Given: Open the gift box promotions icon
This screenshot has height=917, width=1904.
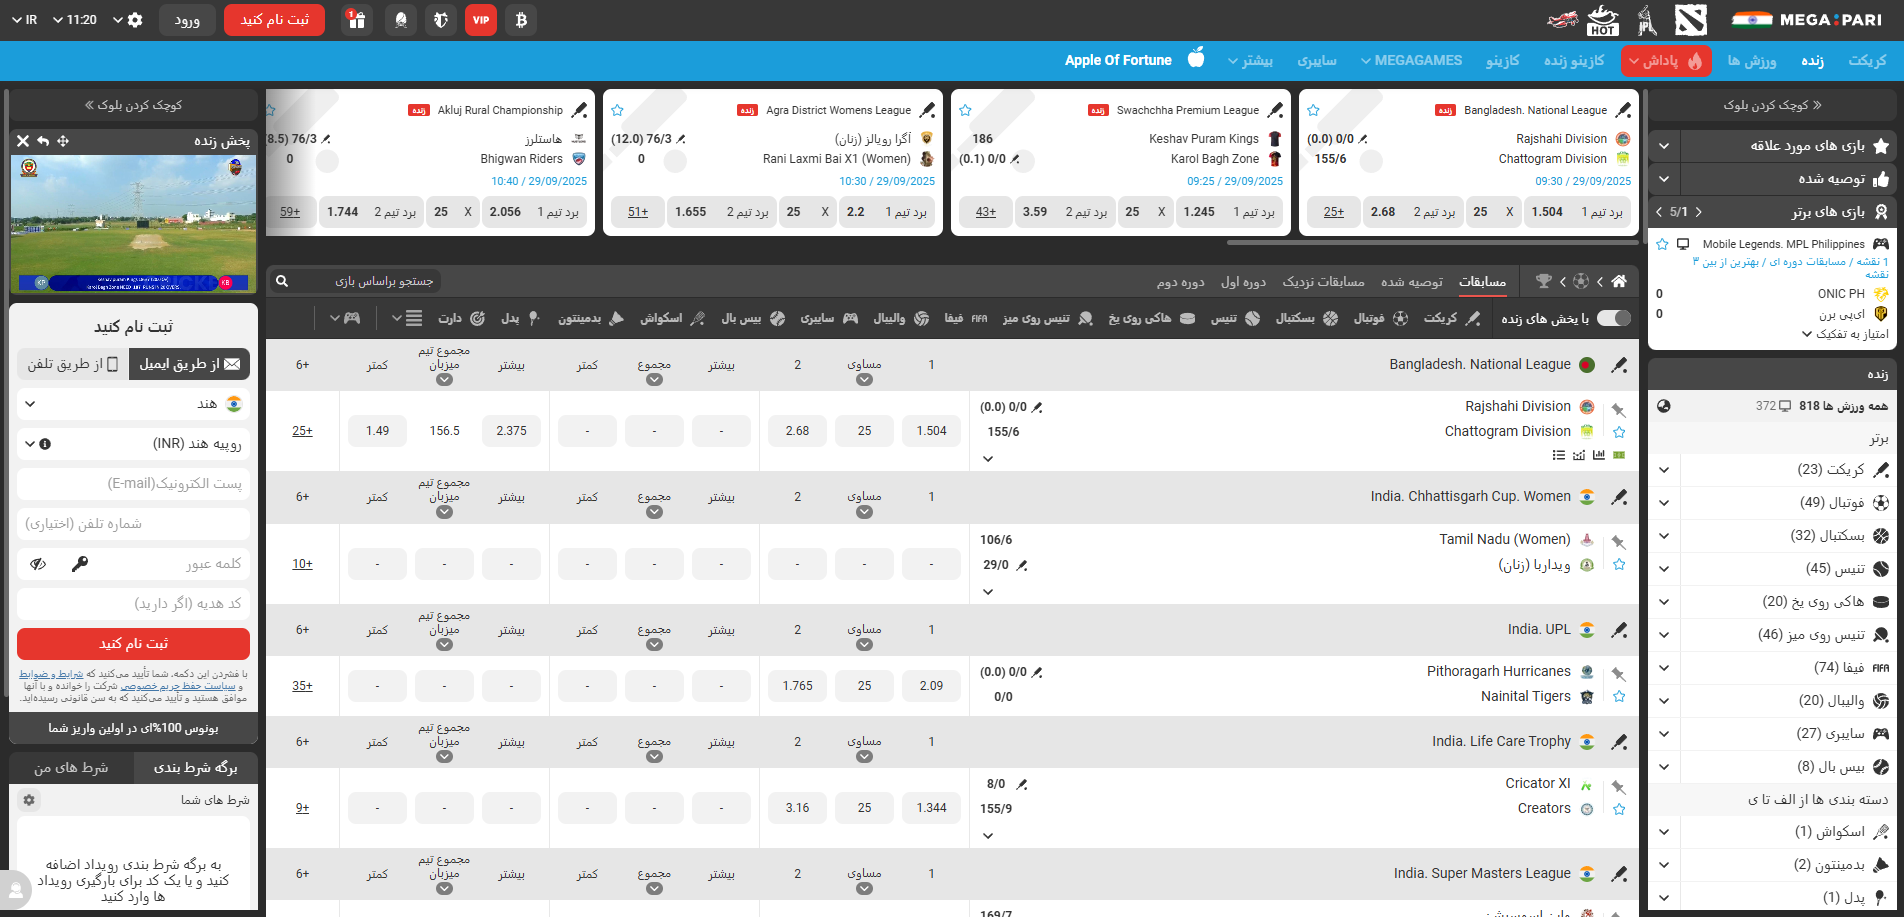Looking at the screenshot, I should (357, 20).
